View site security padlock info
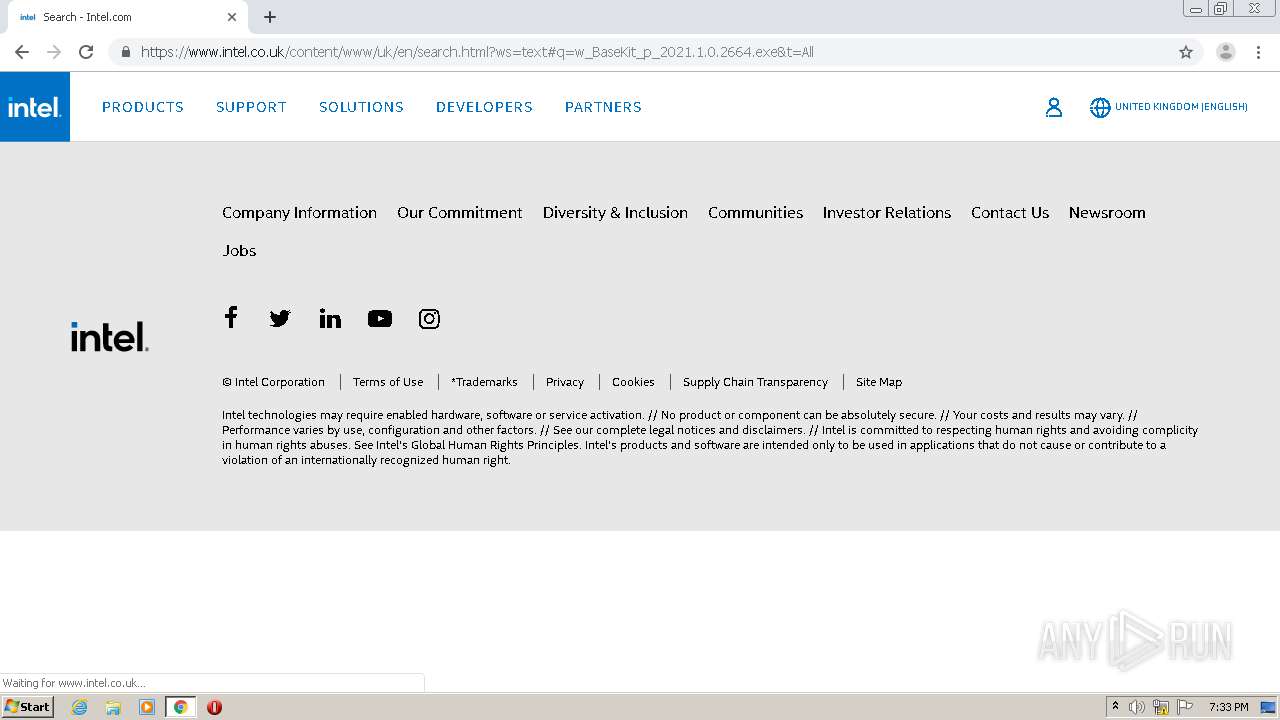1280x720 pixels. point(125,52)
